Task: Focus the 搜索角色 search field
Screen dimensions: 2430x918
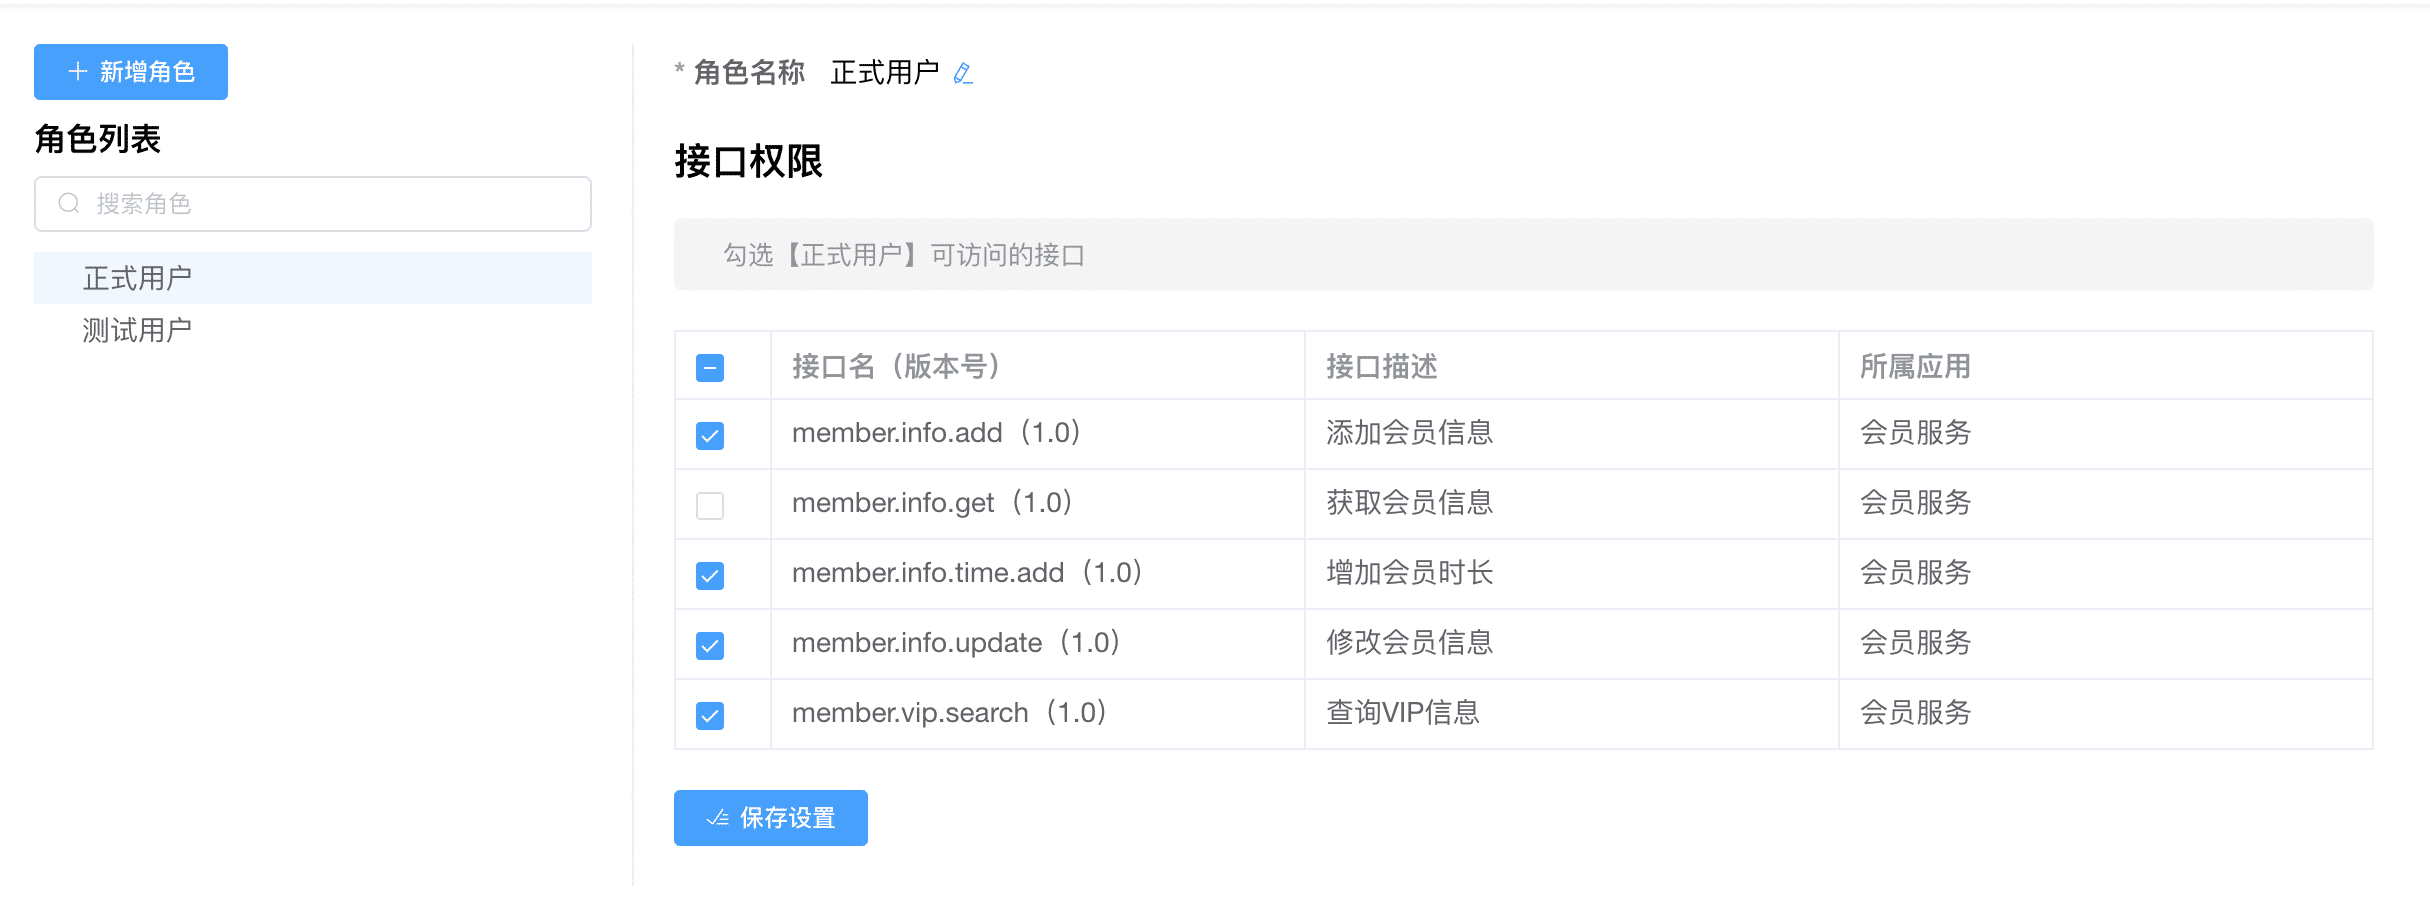Action: pyautogui.click(x=330, y=204)
